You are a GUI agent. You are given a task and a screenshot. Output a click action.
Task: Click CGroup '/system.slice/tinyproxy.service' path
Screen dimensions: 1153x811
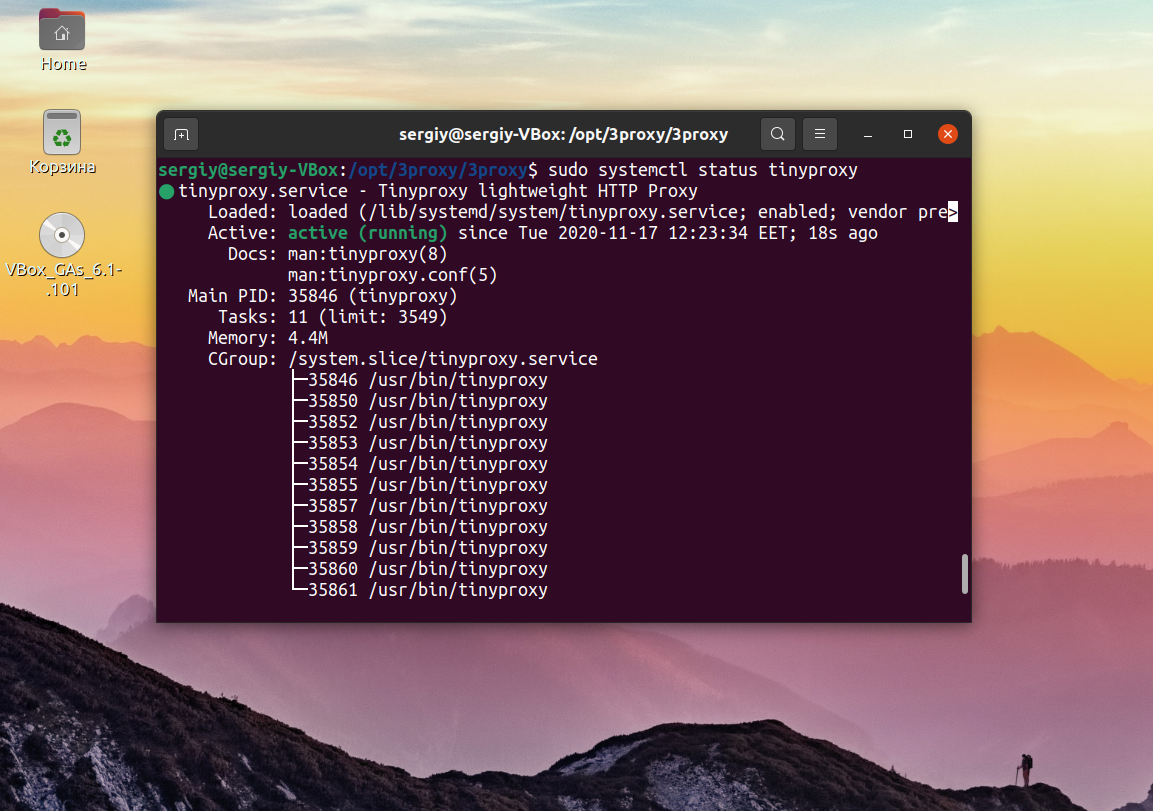pos(443,359)
